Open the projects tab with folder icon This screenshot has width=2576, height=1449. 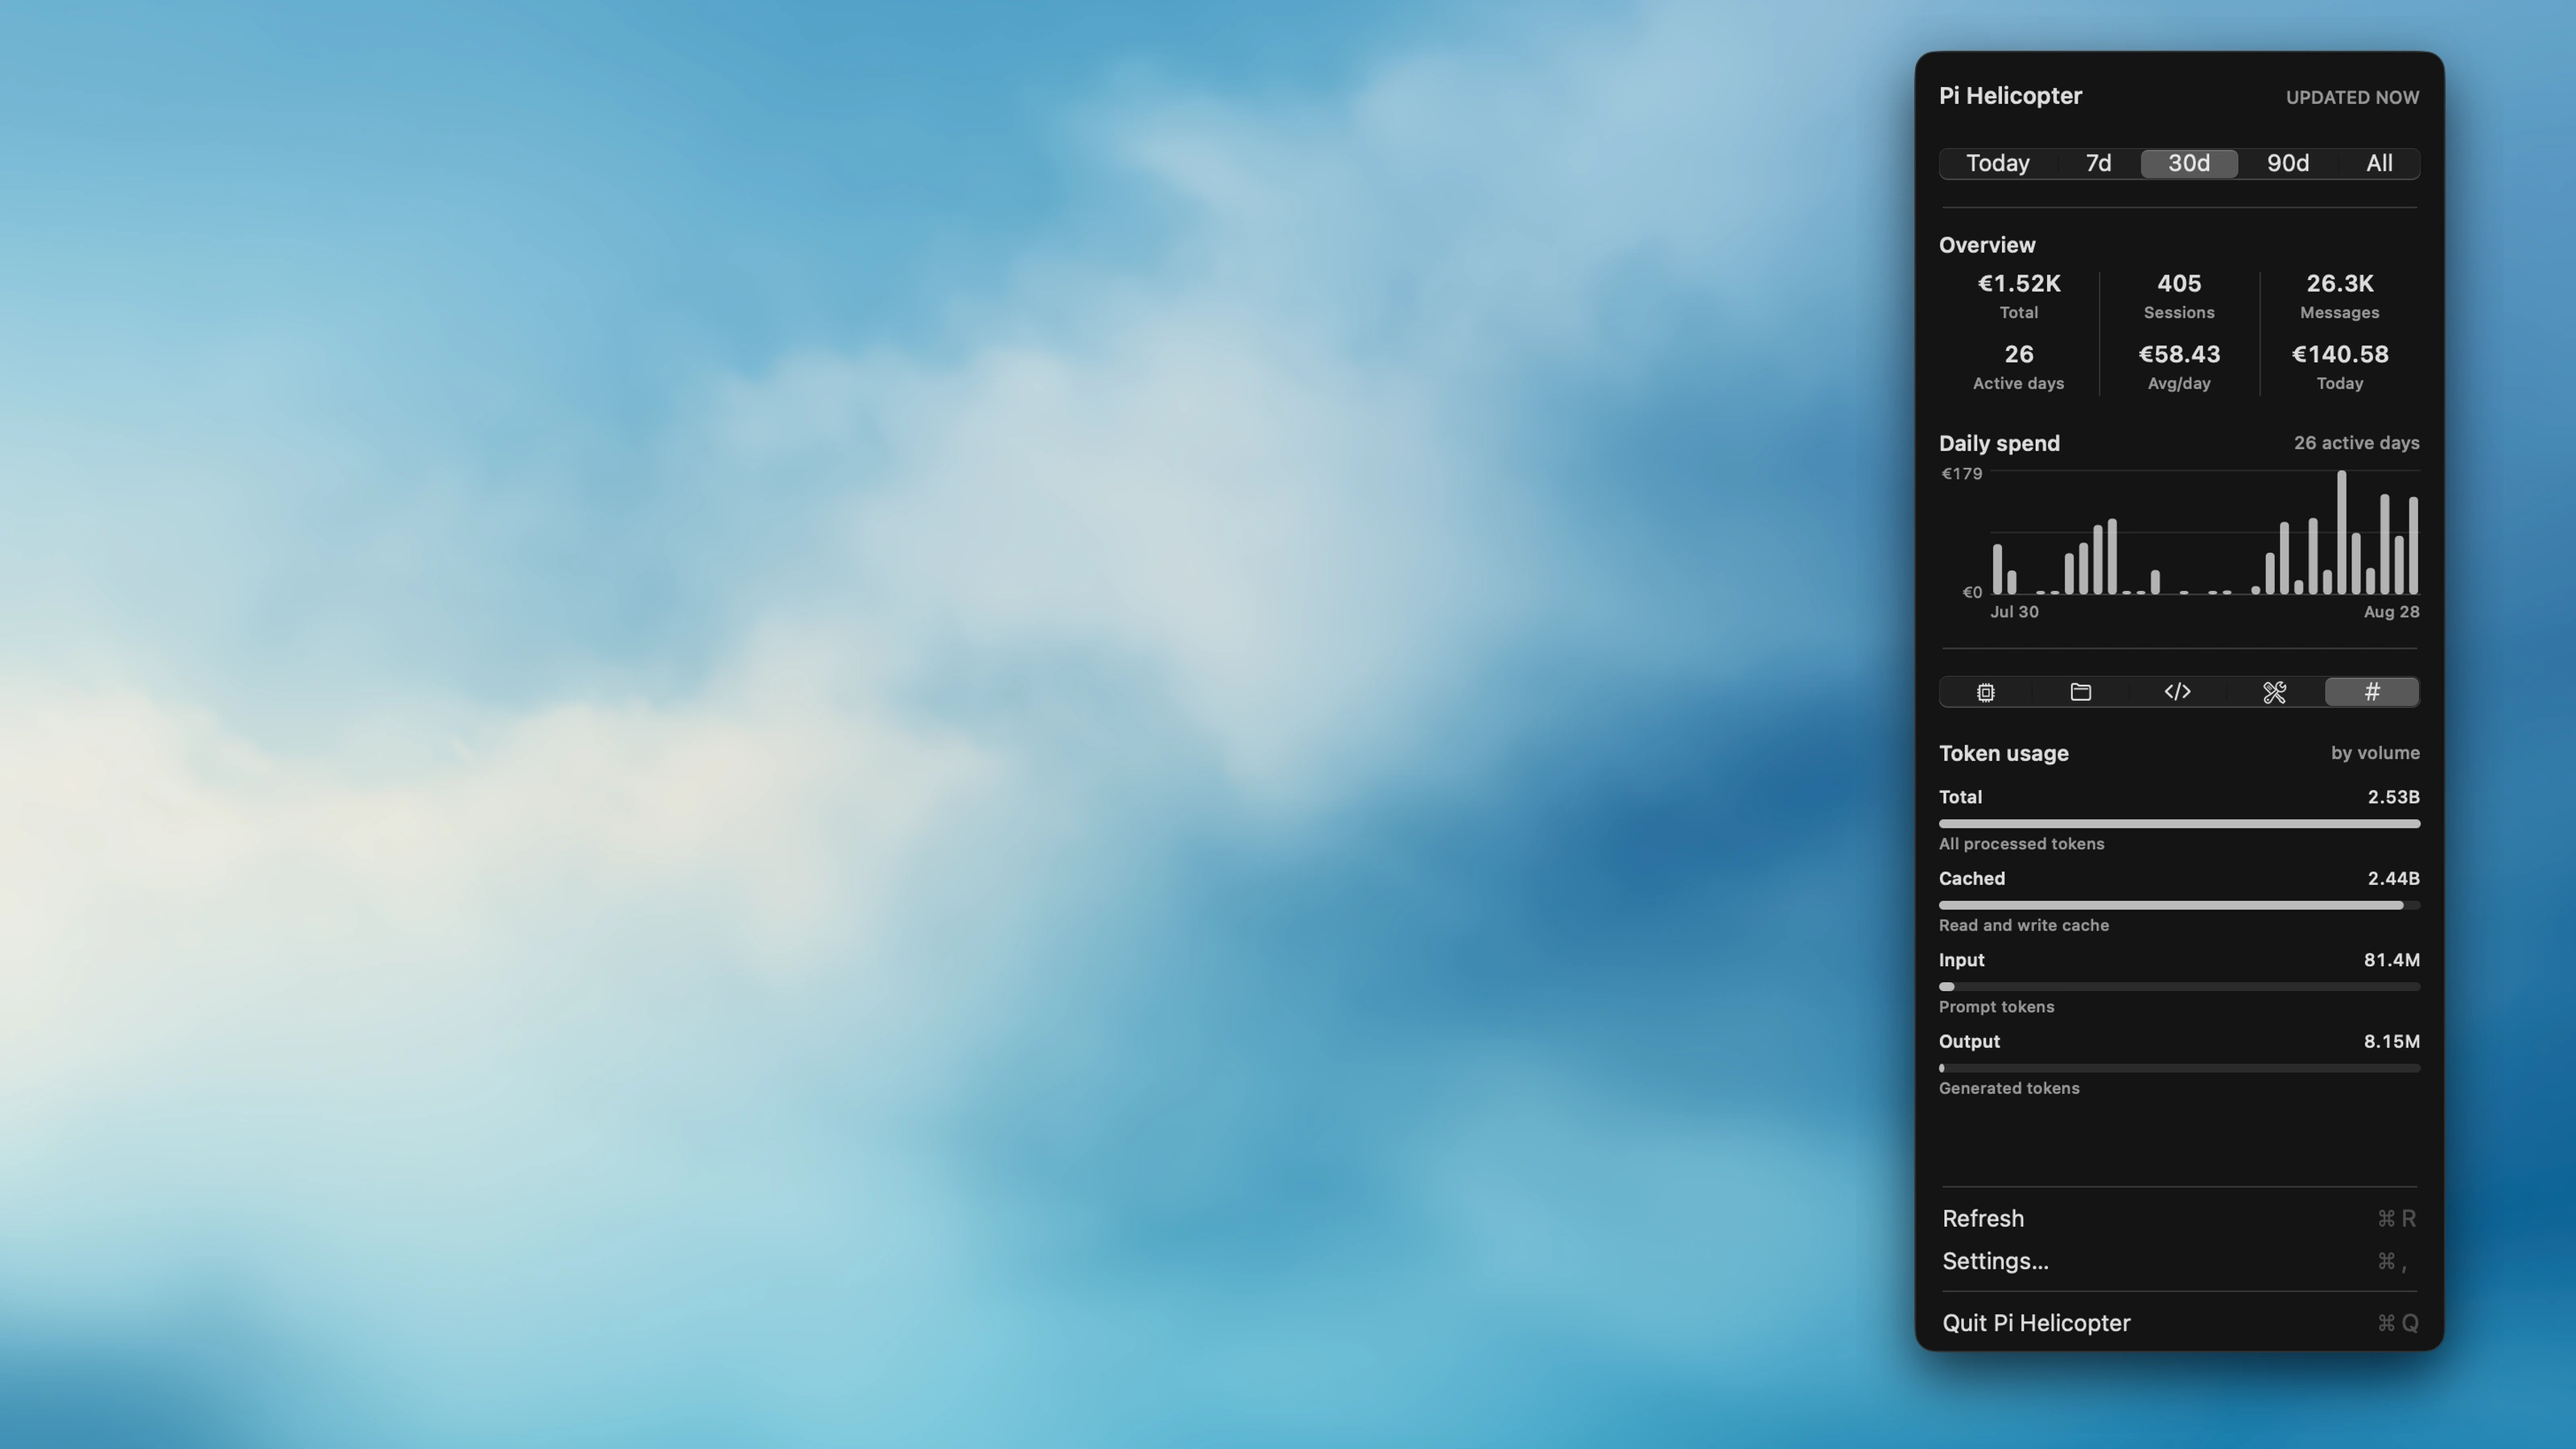click(x=2081, y=692)
